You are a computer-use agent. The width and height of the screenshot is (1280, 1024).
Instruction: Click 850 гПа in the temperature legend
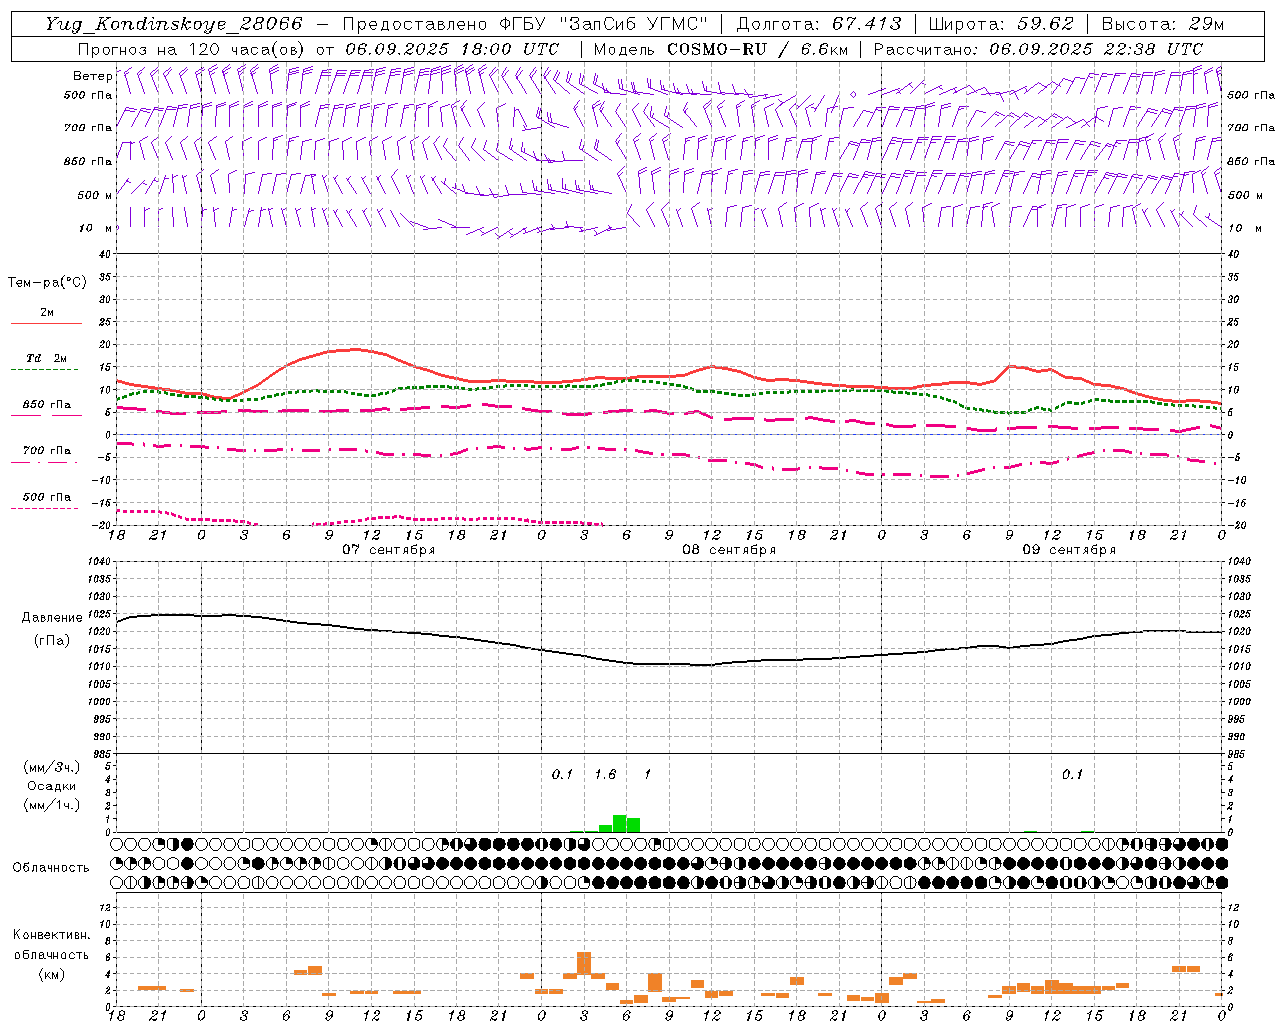tap(47, 405)
